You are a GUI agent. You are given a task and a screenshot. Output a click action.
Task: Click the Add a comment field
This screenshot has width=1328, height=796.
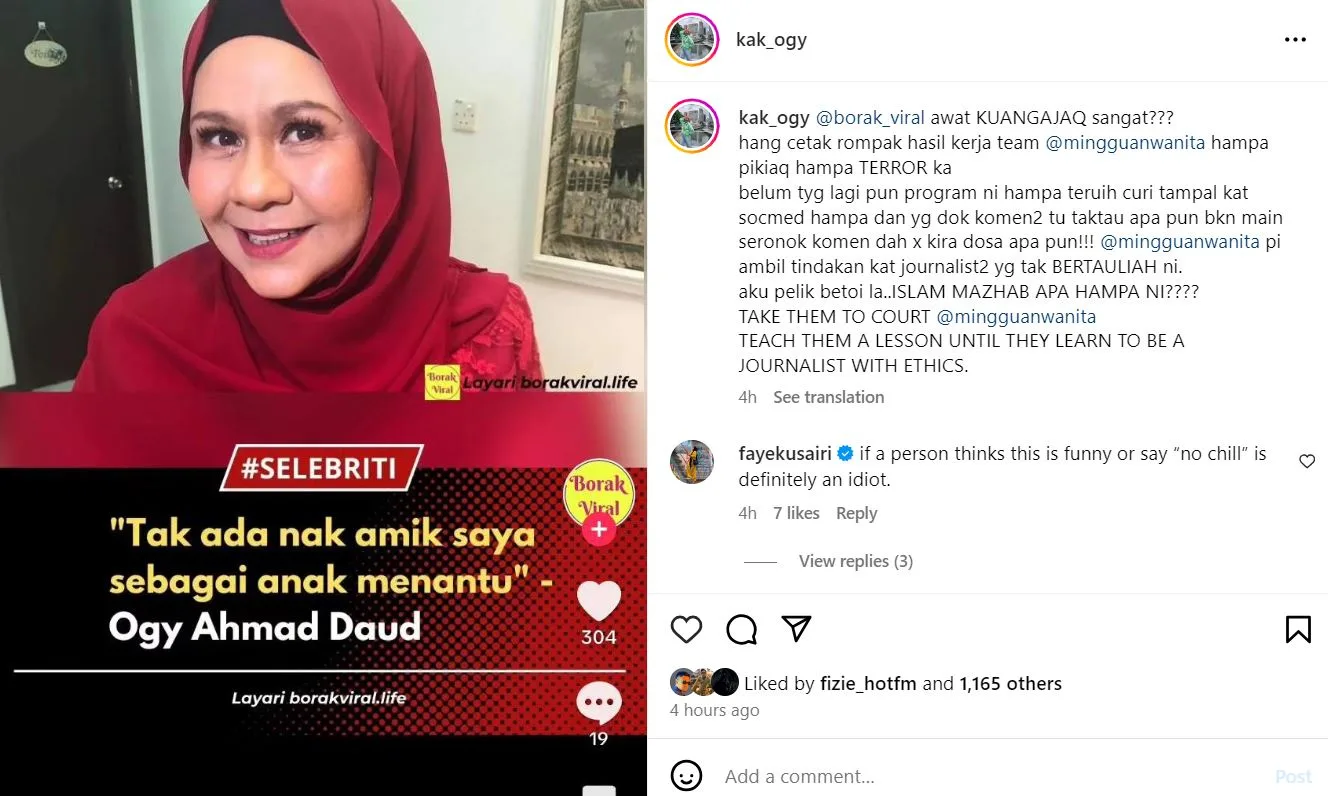(990, 776)
